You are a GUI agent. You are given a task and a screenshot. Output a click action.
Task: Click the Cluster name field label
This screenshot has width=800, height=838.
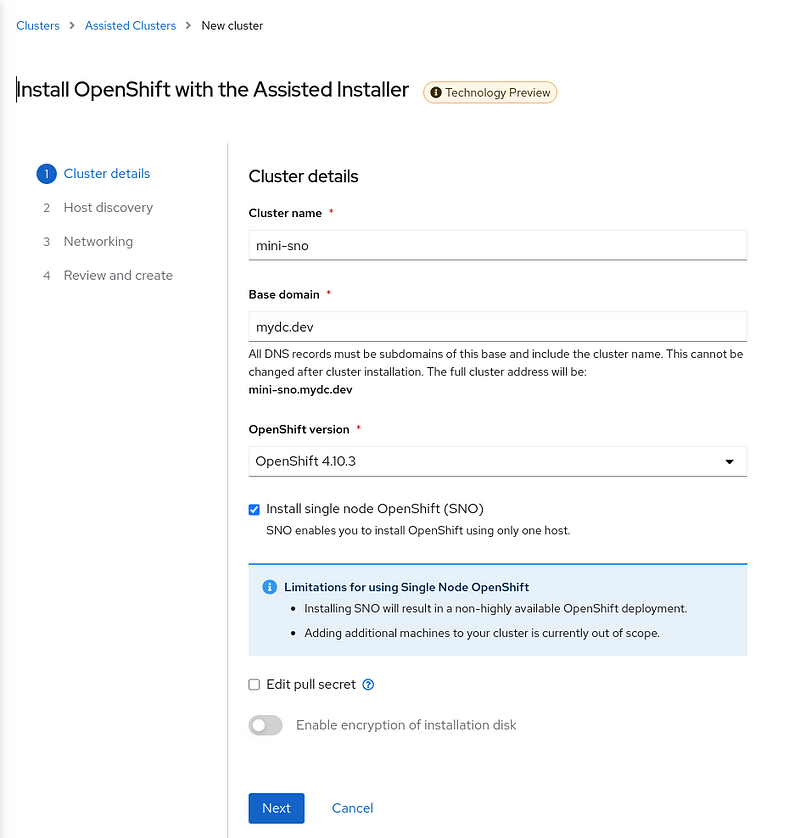point(285,213)
